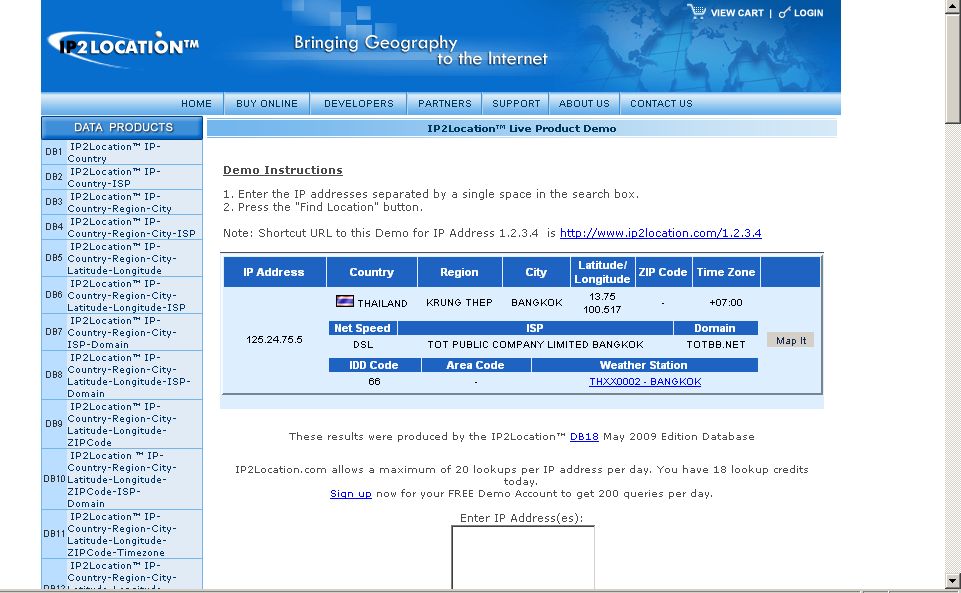Image resolution: width=961 pixels, height=593 pixels.
Task: Open SUPPORT menu
Action: pyautogui.click(x=516, y=104)
